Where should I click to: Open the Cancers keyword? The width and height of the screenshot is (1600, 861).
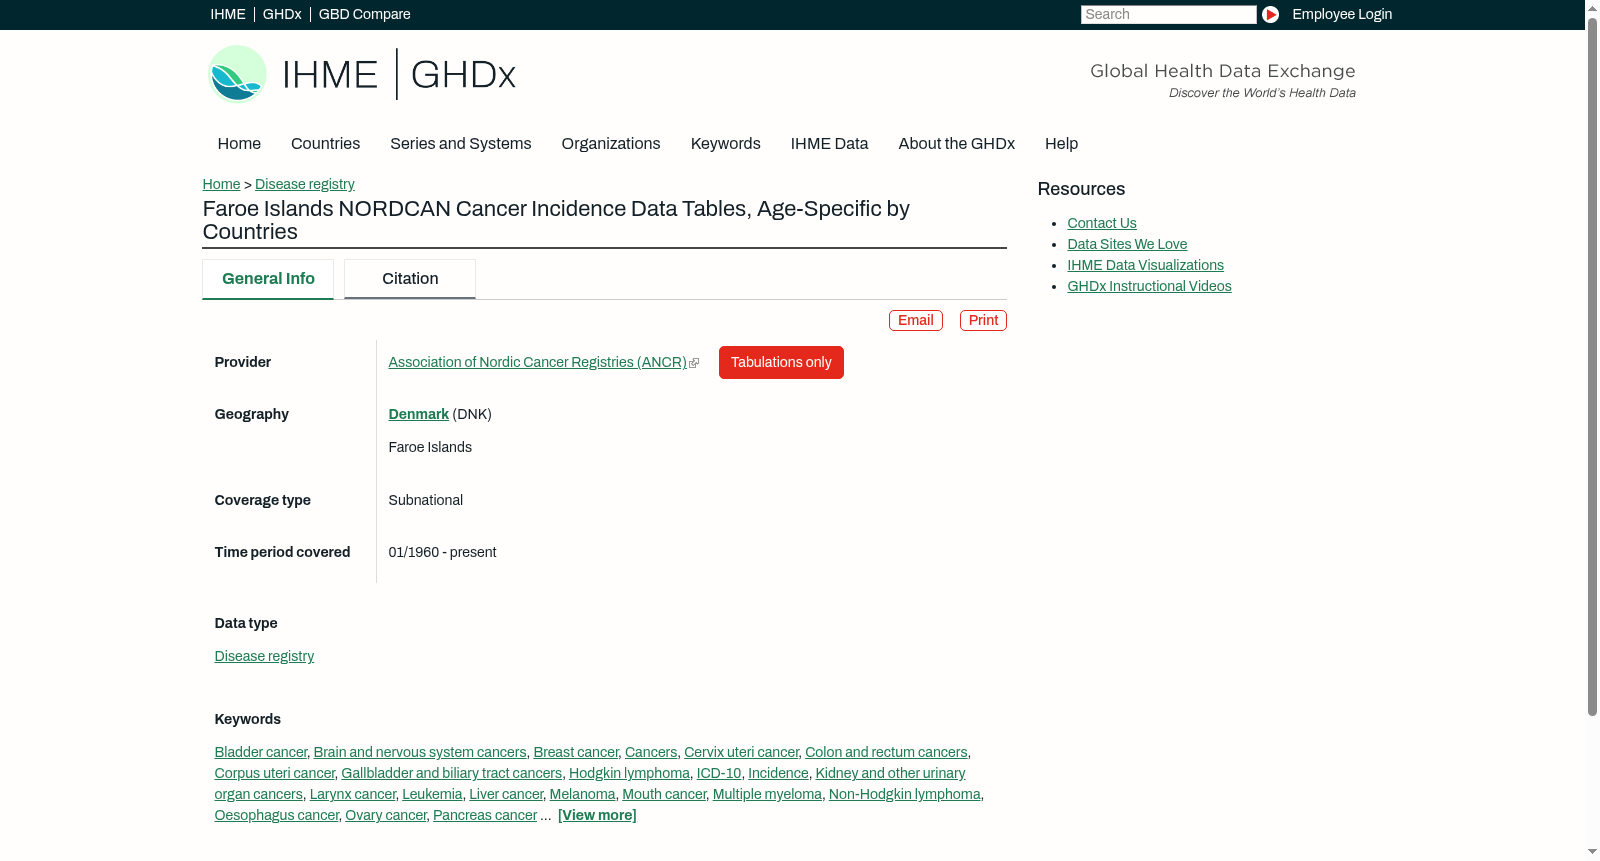tap(651, 752)
